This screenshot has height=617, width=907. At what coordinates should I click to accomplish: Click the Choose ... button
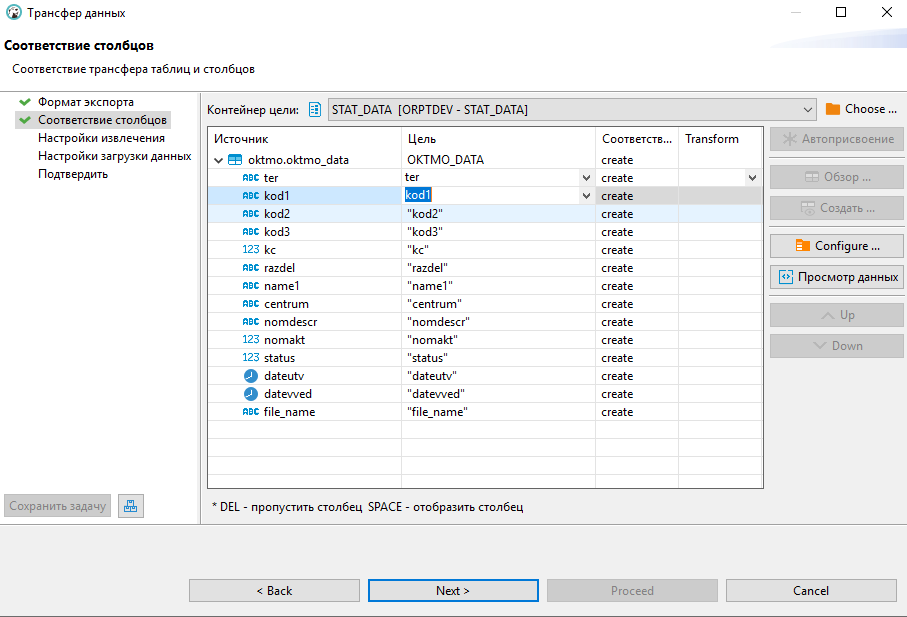point(862,109)
